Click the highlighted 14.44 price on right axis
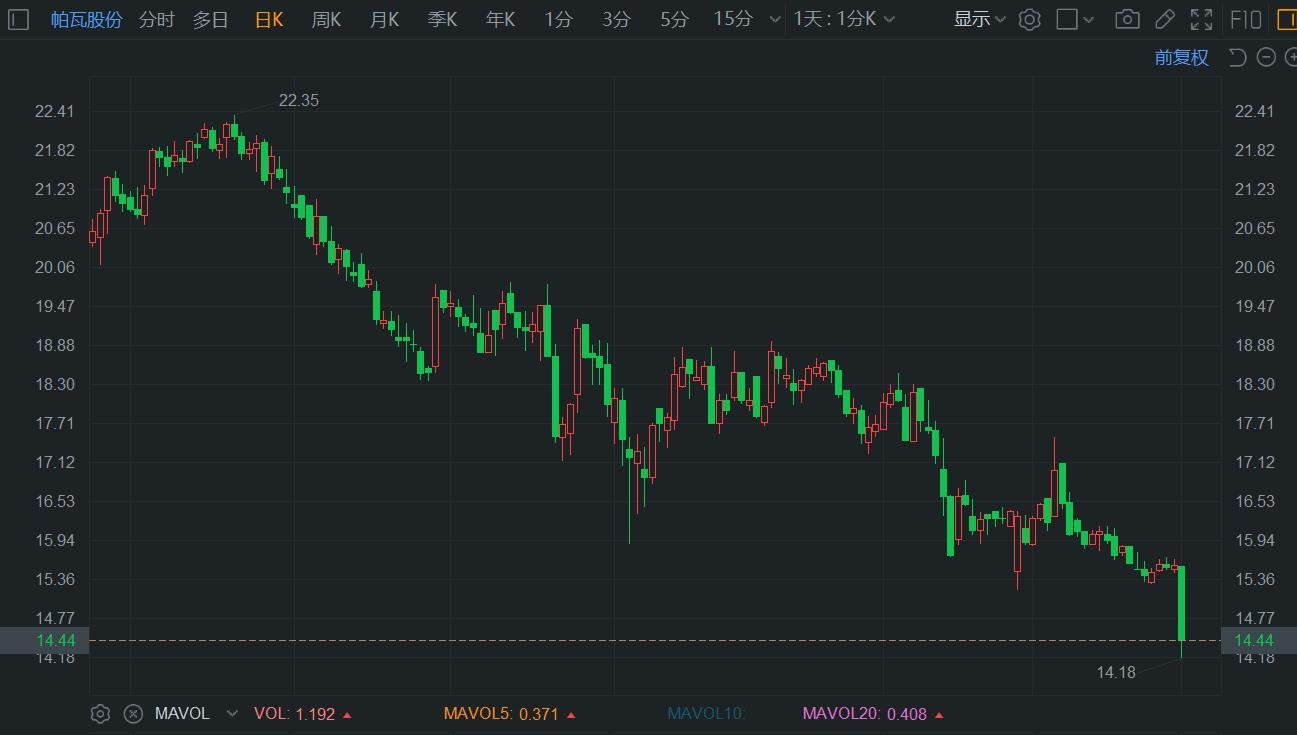Image resolution: width=1297 pixels, height=735 pixels. click(x=1258, y=640)
